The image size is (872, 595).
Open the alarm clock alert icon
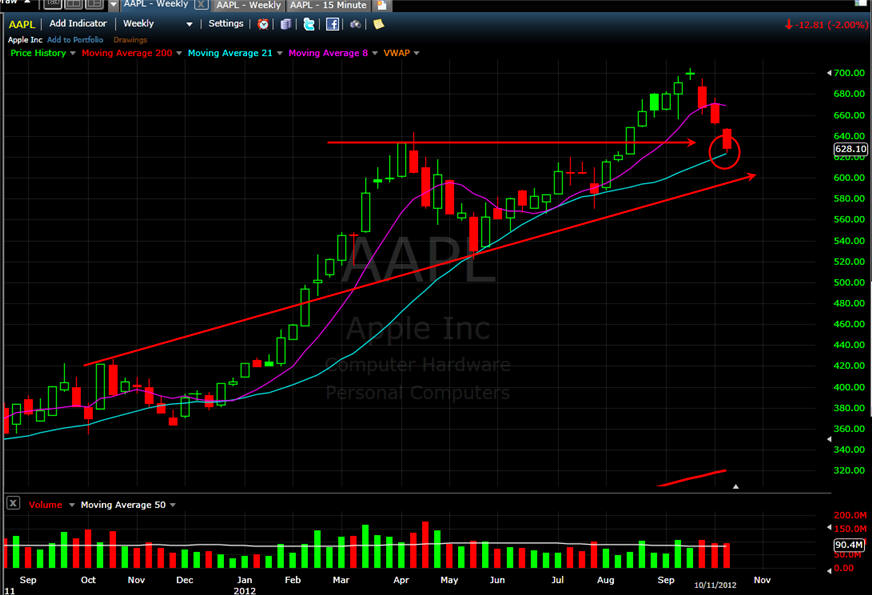tap(263, 24)
